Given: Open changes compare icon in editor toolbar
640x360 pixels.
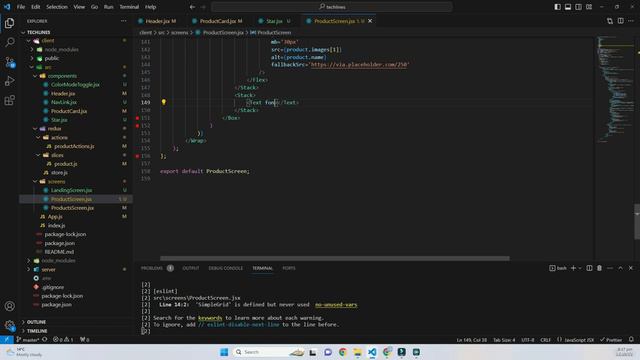Looking at the screenshot, I should (610, 21).
